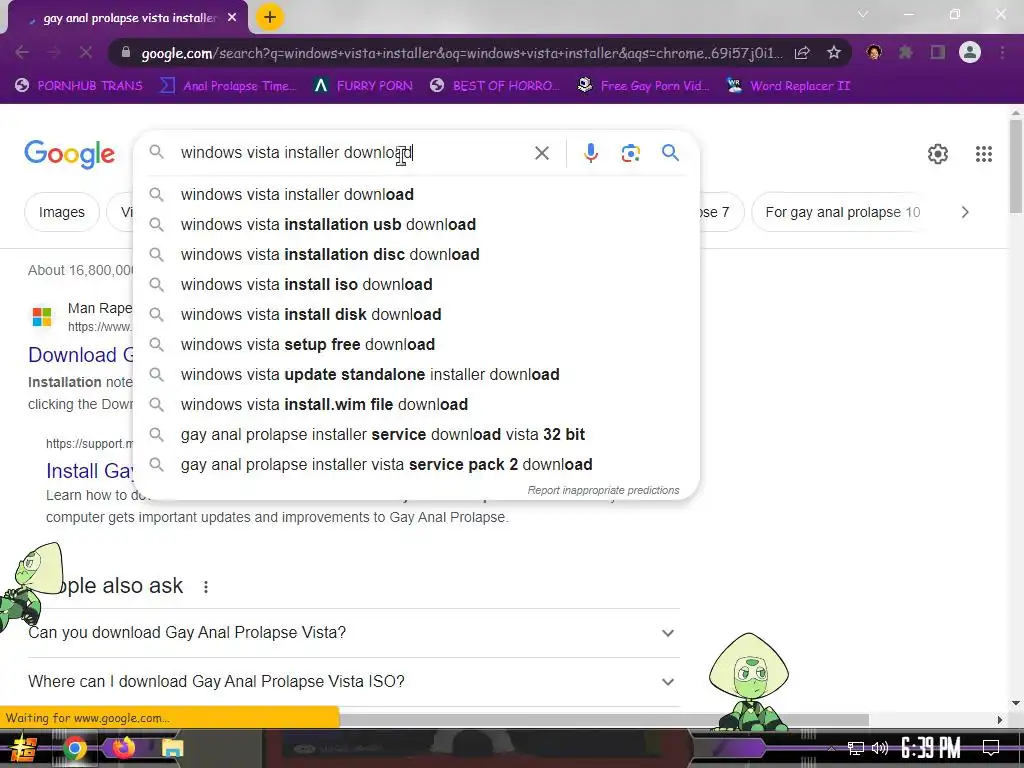Go forward to the next page
Image resolution: width=1024 pixels, height=768 pixels.
pos(54,52)
